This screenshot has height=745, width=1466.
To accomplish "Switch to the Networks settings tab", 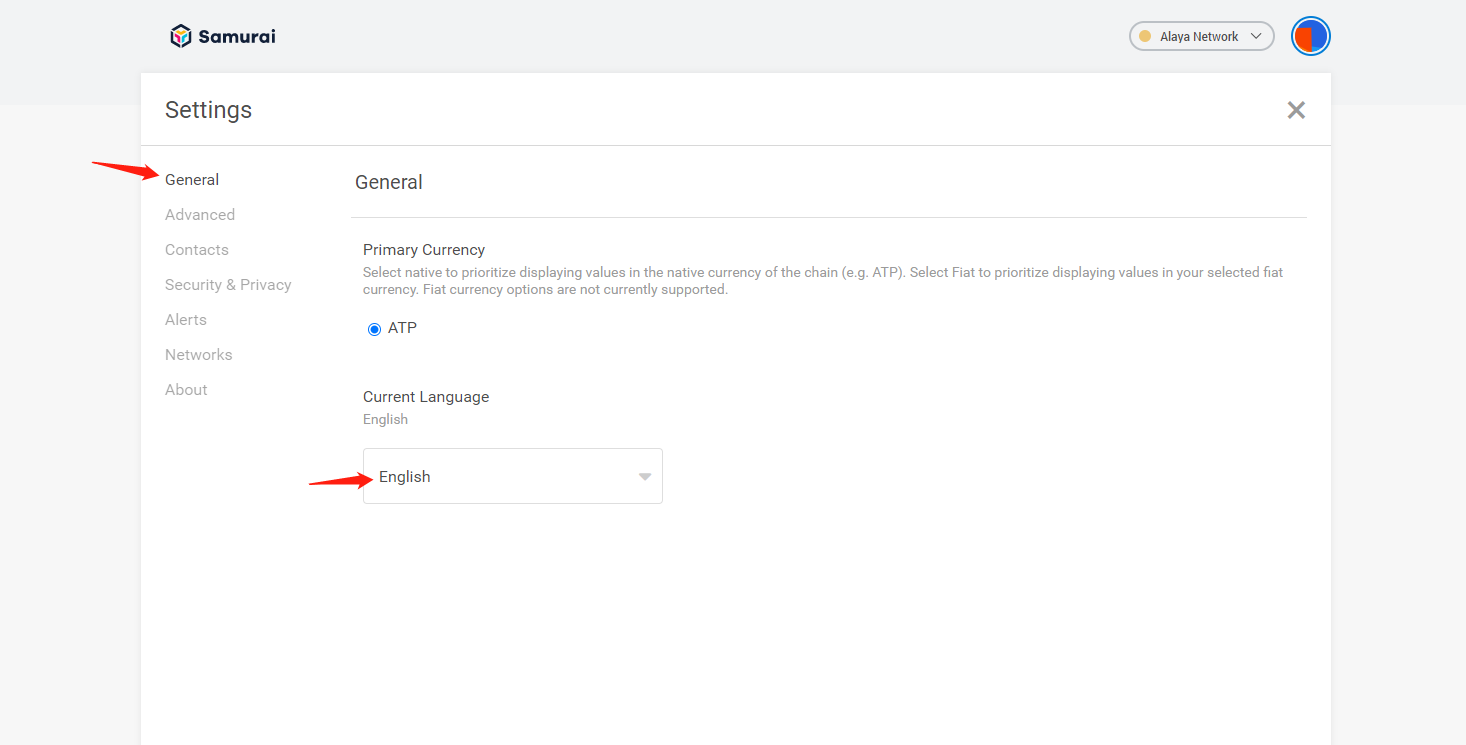I will tap(199, 355).
